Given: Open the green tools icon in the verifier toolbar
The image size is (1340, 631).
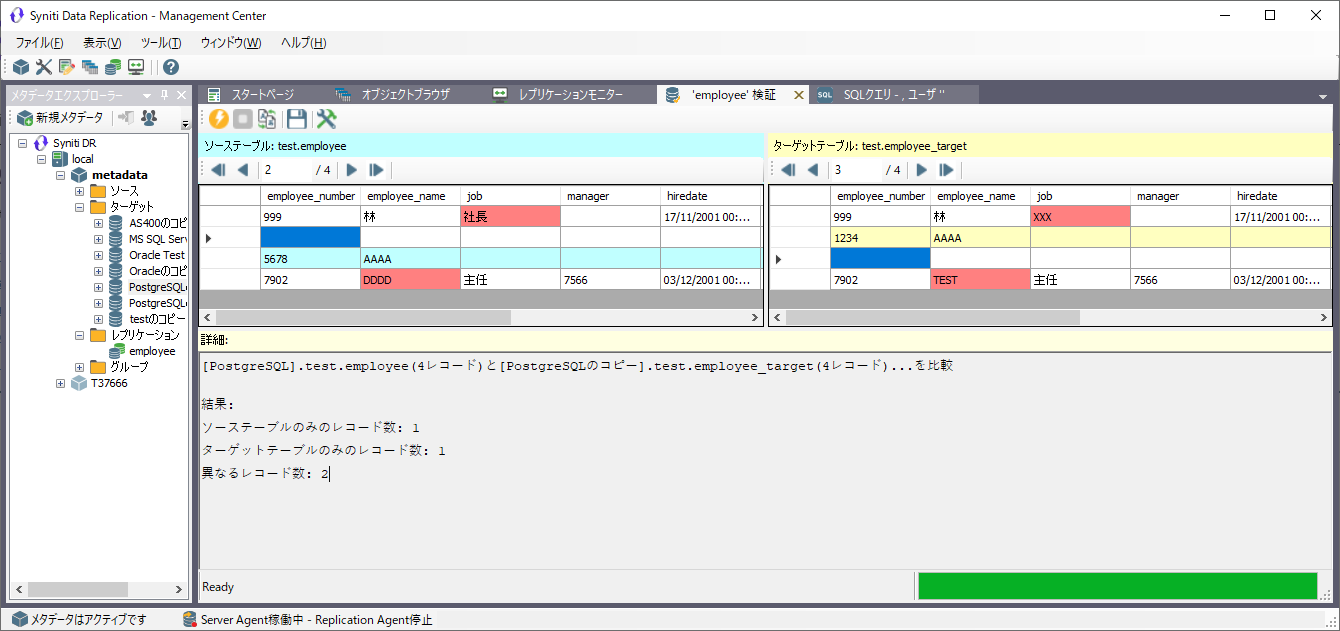Looking at the screenshot, I should 326,119.
